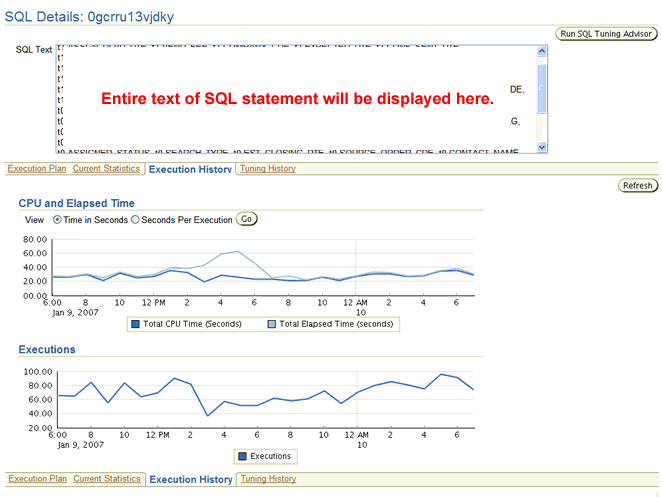Click the bottom Tuning History link
The image size is (662, 497).
268,479
